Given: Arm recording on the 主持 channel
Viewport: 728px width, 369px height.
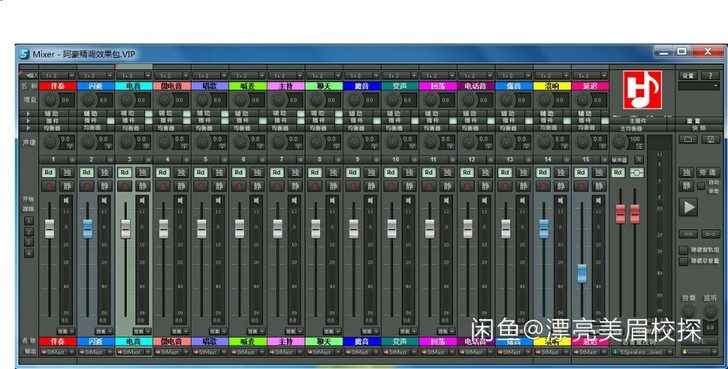Looking at the screenshot, I should (x=277, y=186).
